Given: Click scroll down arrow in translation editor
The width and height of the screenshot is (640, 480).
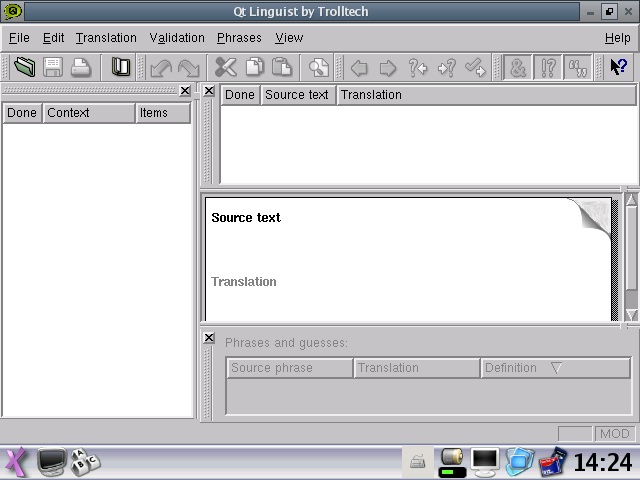Looking at the screenshot, I should (631, 315).
